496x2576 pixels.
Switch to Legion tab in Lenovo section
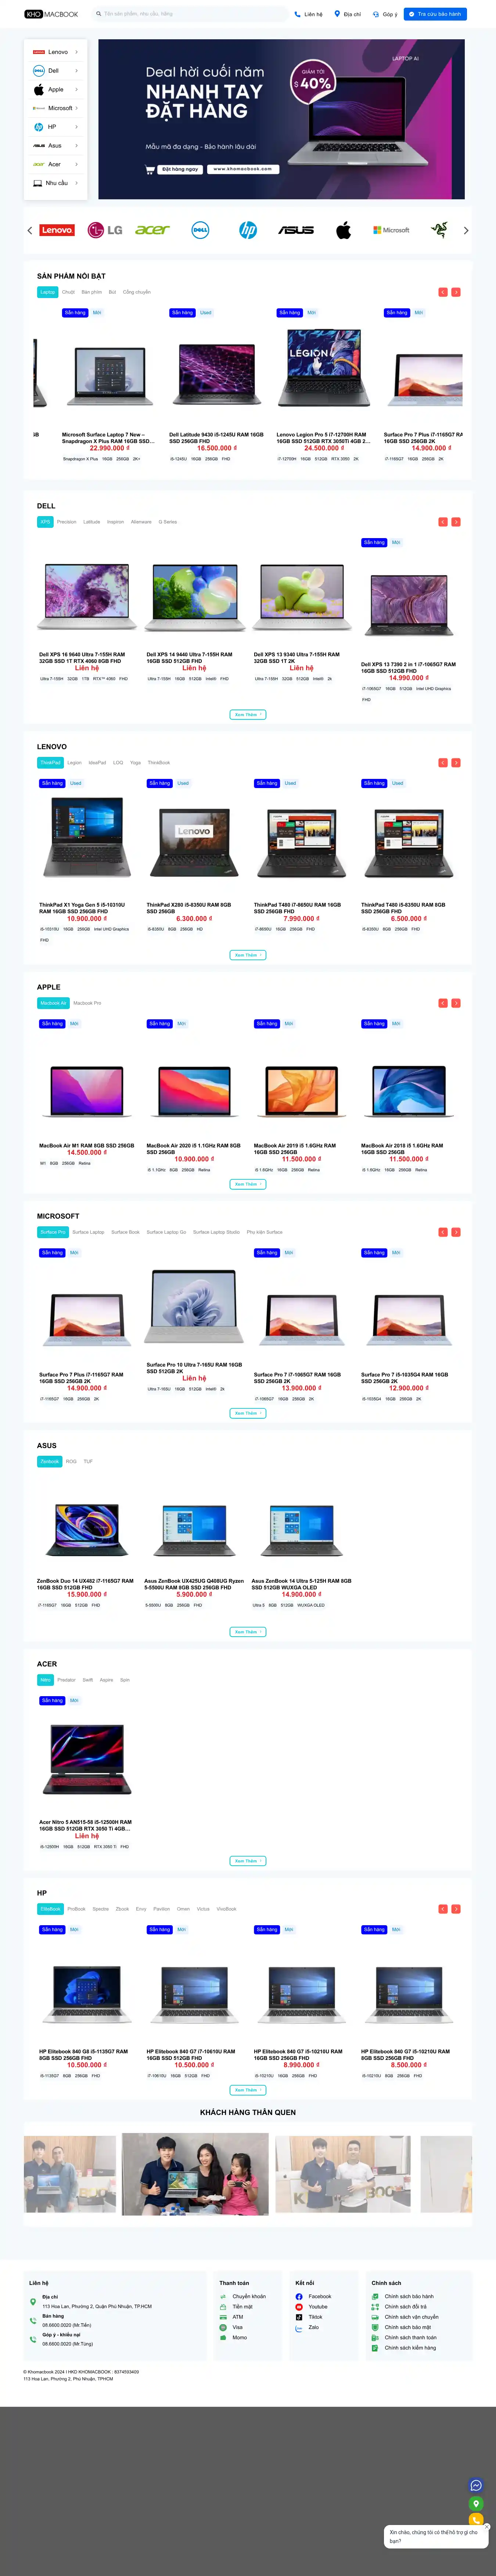[75, 762]
